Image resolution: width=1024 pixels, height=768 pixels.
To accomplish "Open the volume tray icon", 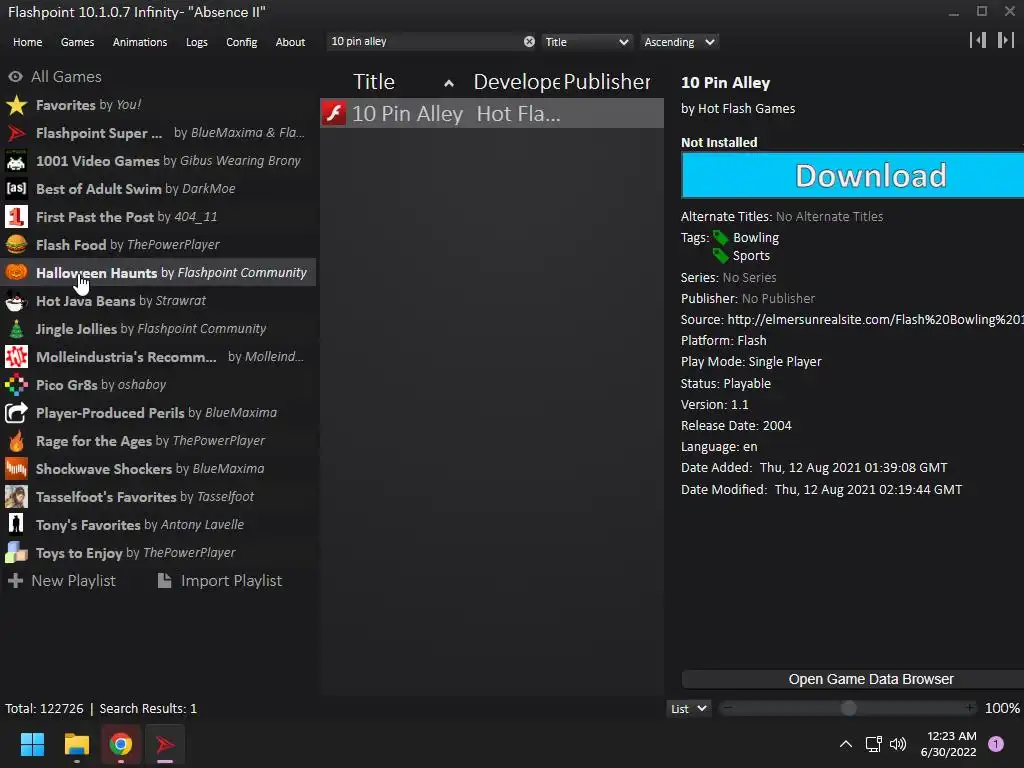I will click(899, 744).
